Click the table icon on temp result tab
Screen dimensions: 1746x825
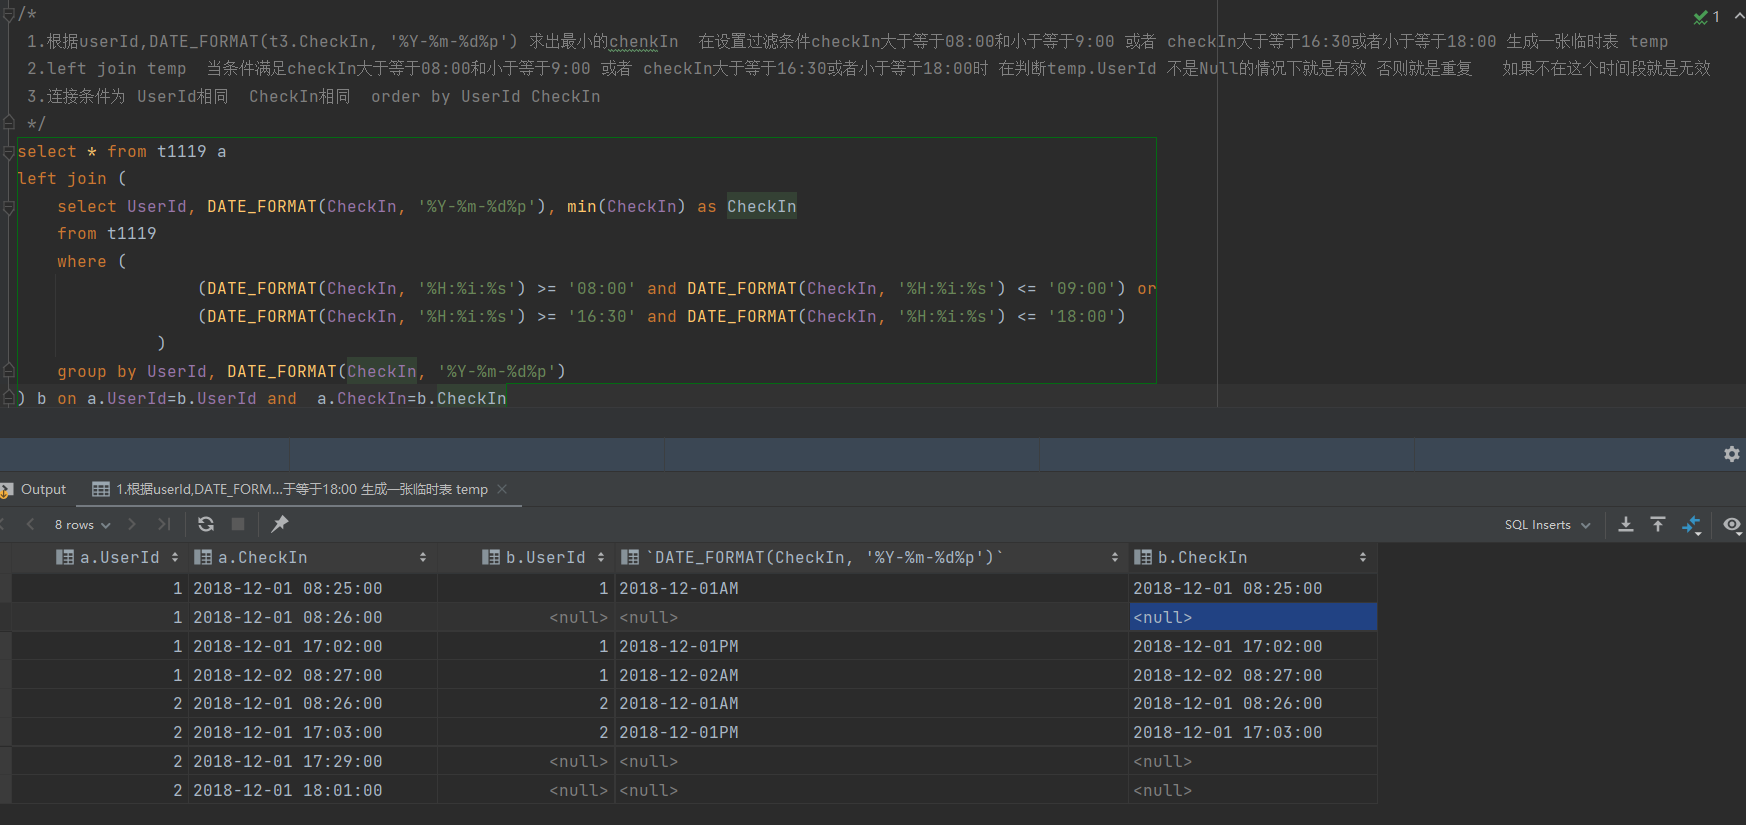point(101,489)
